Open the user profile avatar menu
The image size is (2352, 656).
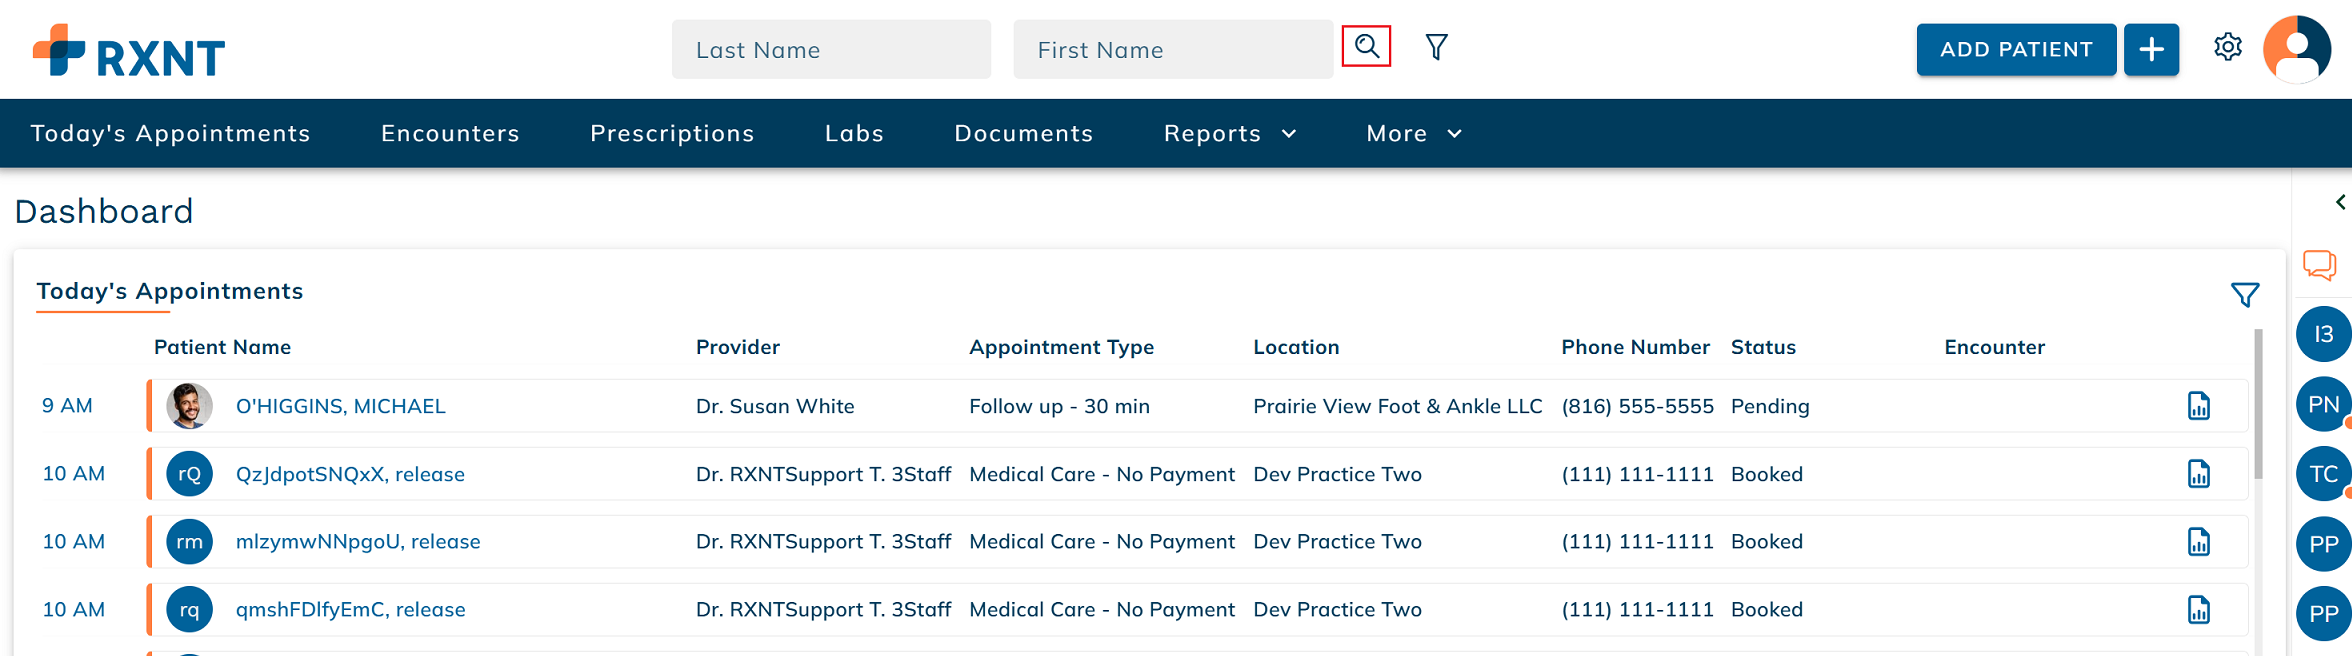[2297, 49]
